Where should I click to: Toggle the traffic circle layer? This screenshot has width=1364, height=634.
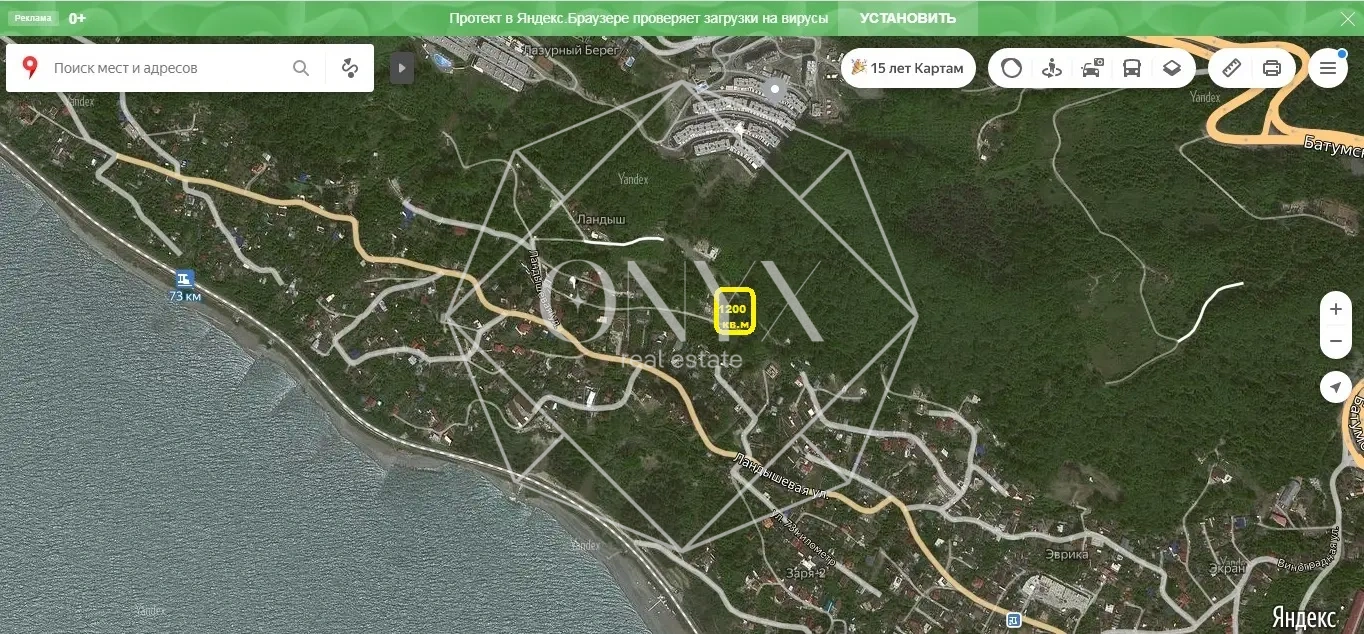point(1012,68)
